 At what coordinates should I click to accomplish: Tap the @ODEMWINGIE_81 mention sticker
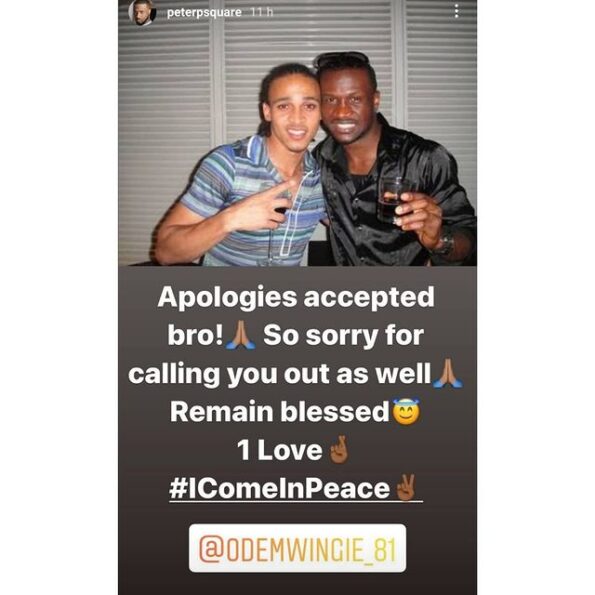tap(297, 548)
